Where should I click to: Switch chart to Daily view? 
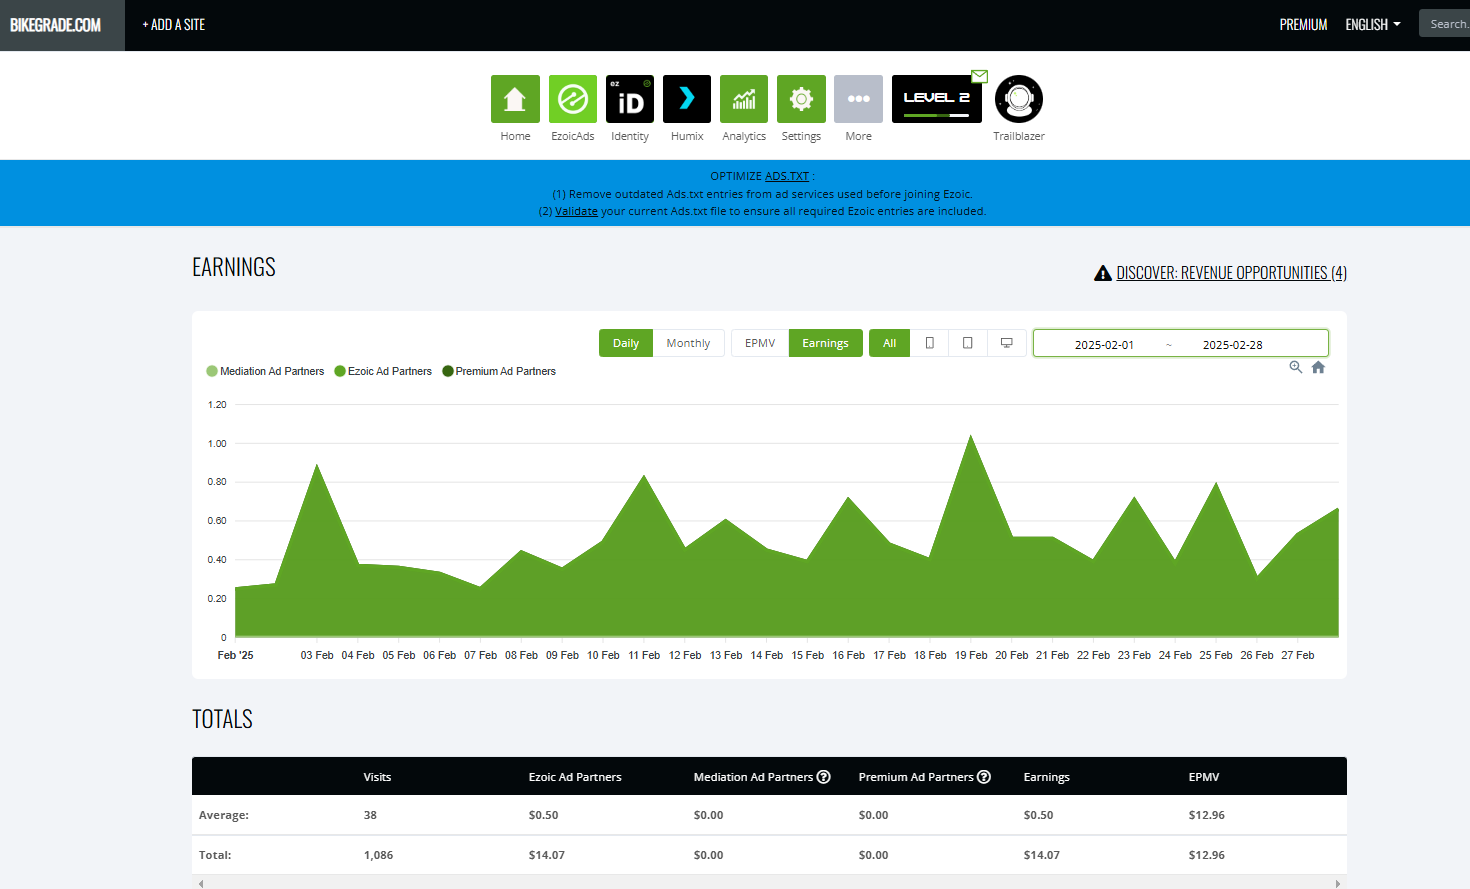pos(626,343)
